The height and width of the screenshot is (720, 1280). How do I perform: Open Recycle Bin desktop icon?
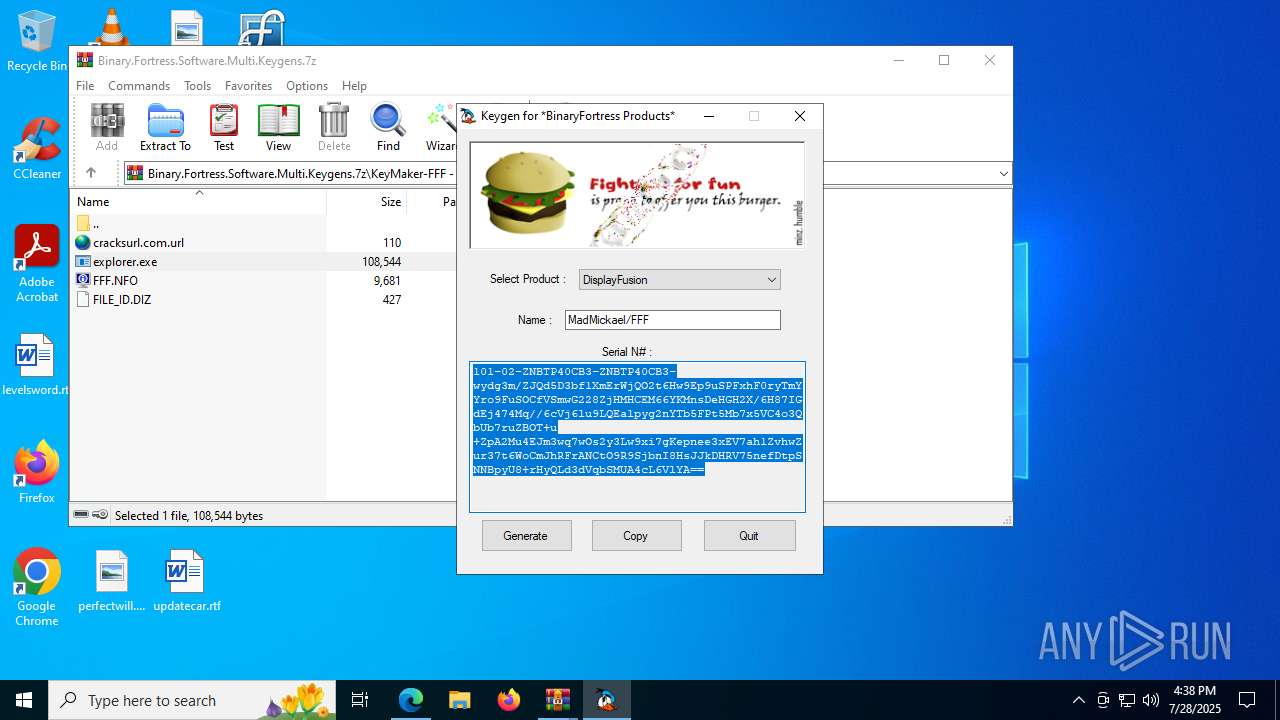pyautogui.click(x=36, y=40)
